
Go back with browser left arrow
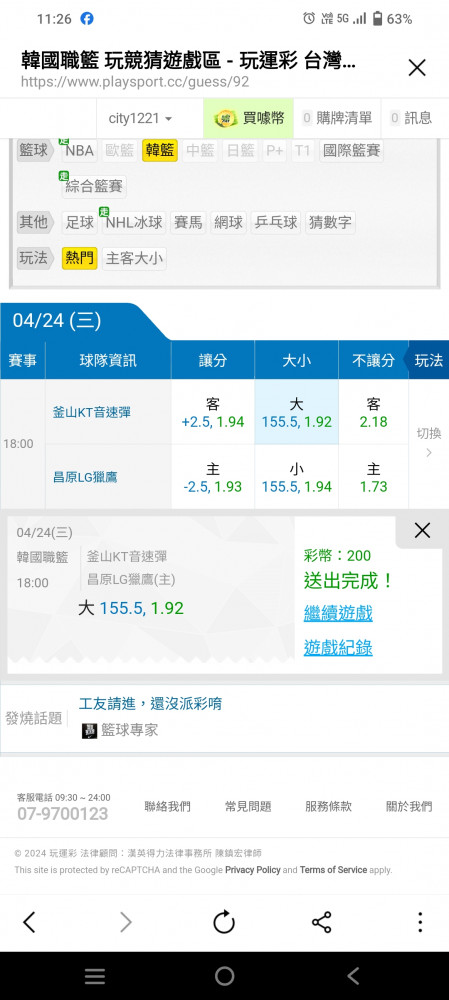[29, 922]
